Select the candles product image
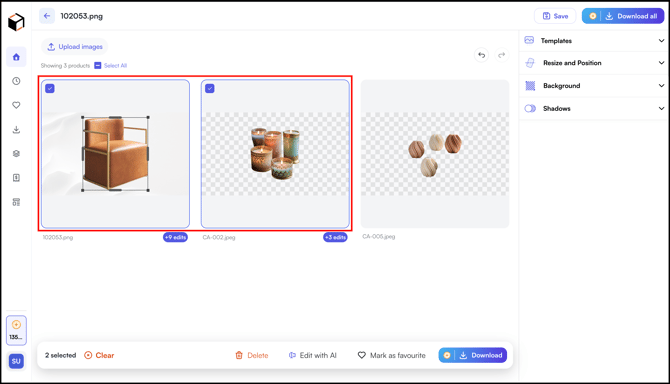 [275, 154]
